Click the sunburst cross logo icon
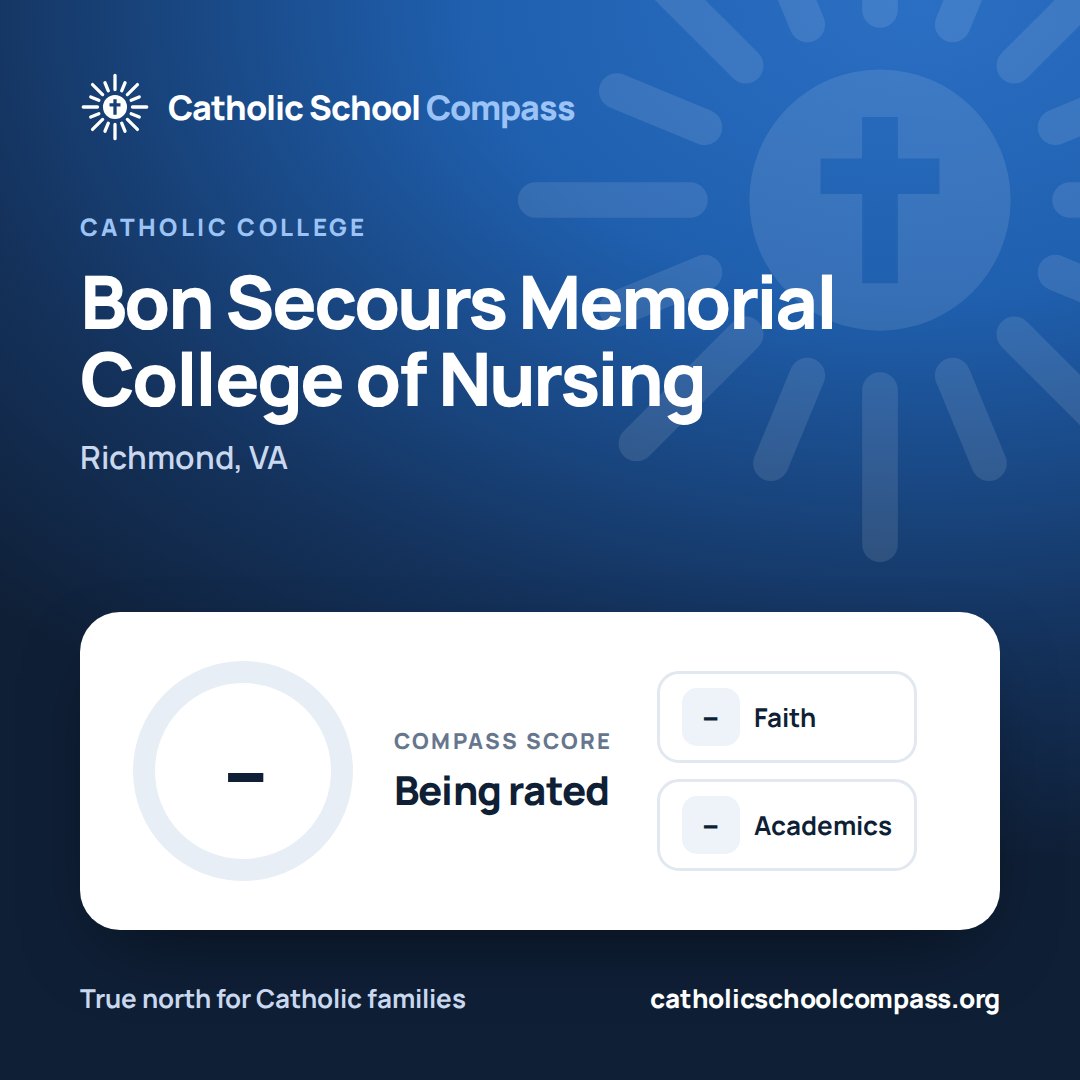The image size is (1080, 1080). pyautogui.click(x=114, y=107)
